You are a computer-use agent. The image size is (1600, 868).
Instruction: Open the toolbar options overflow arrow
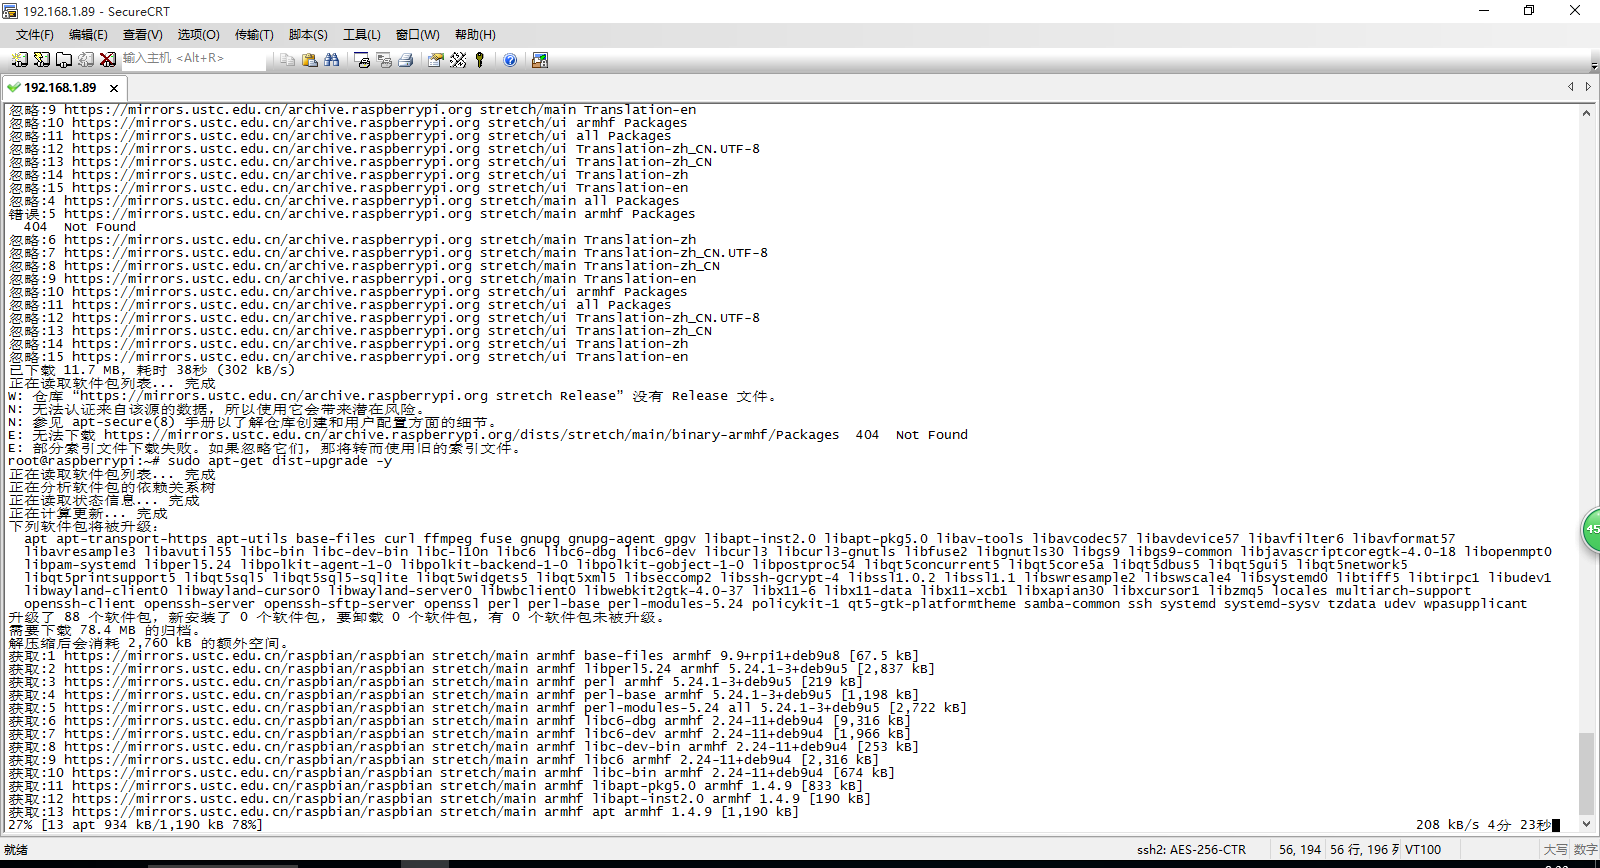click(x=1594, y=66)
